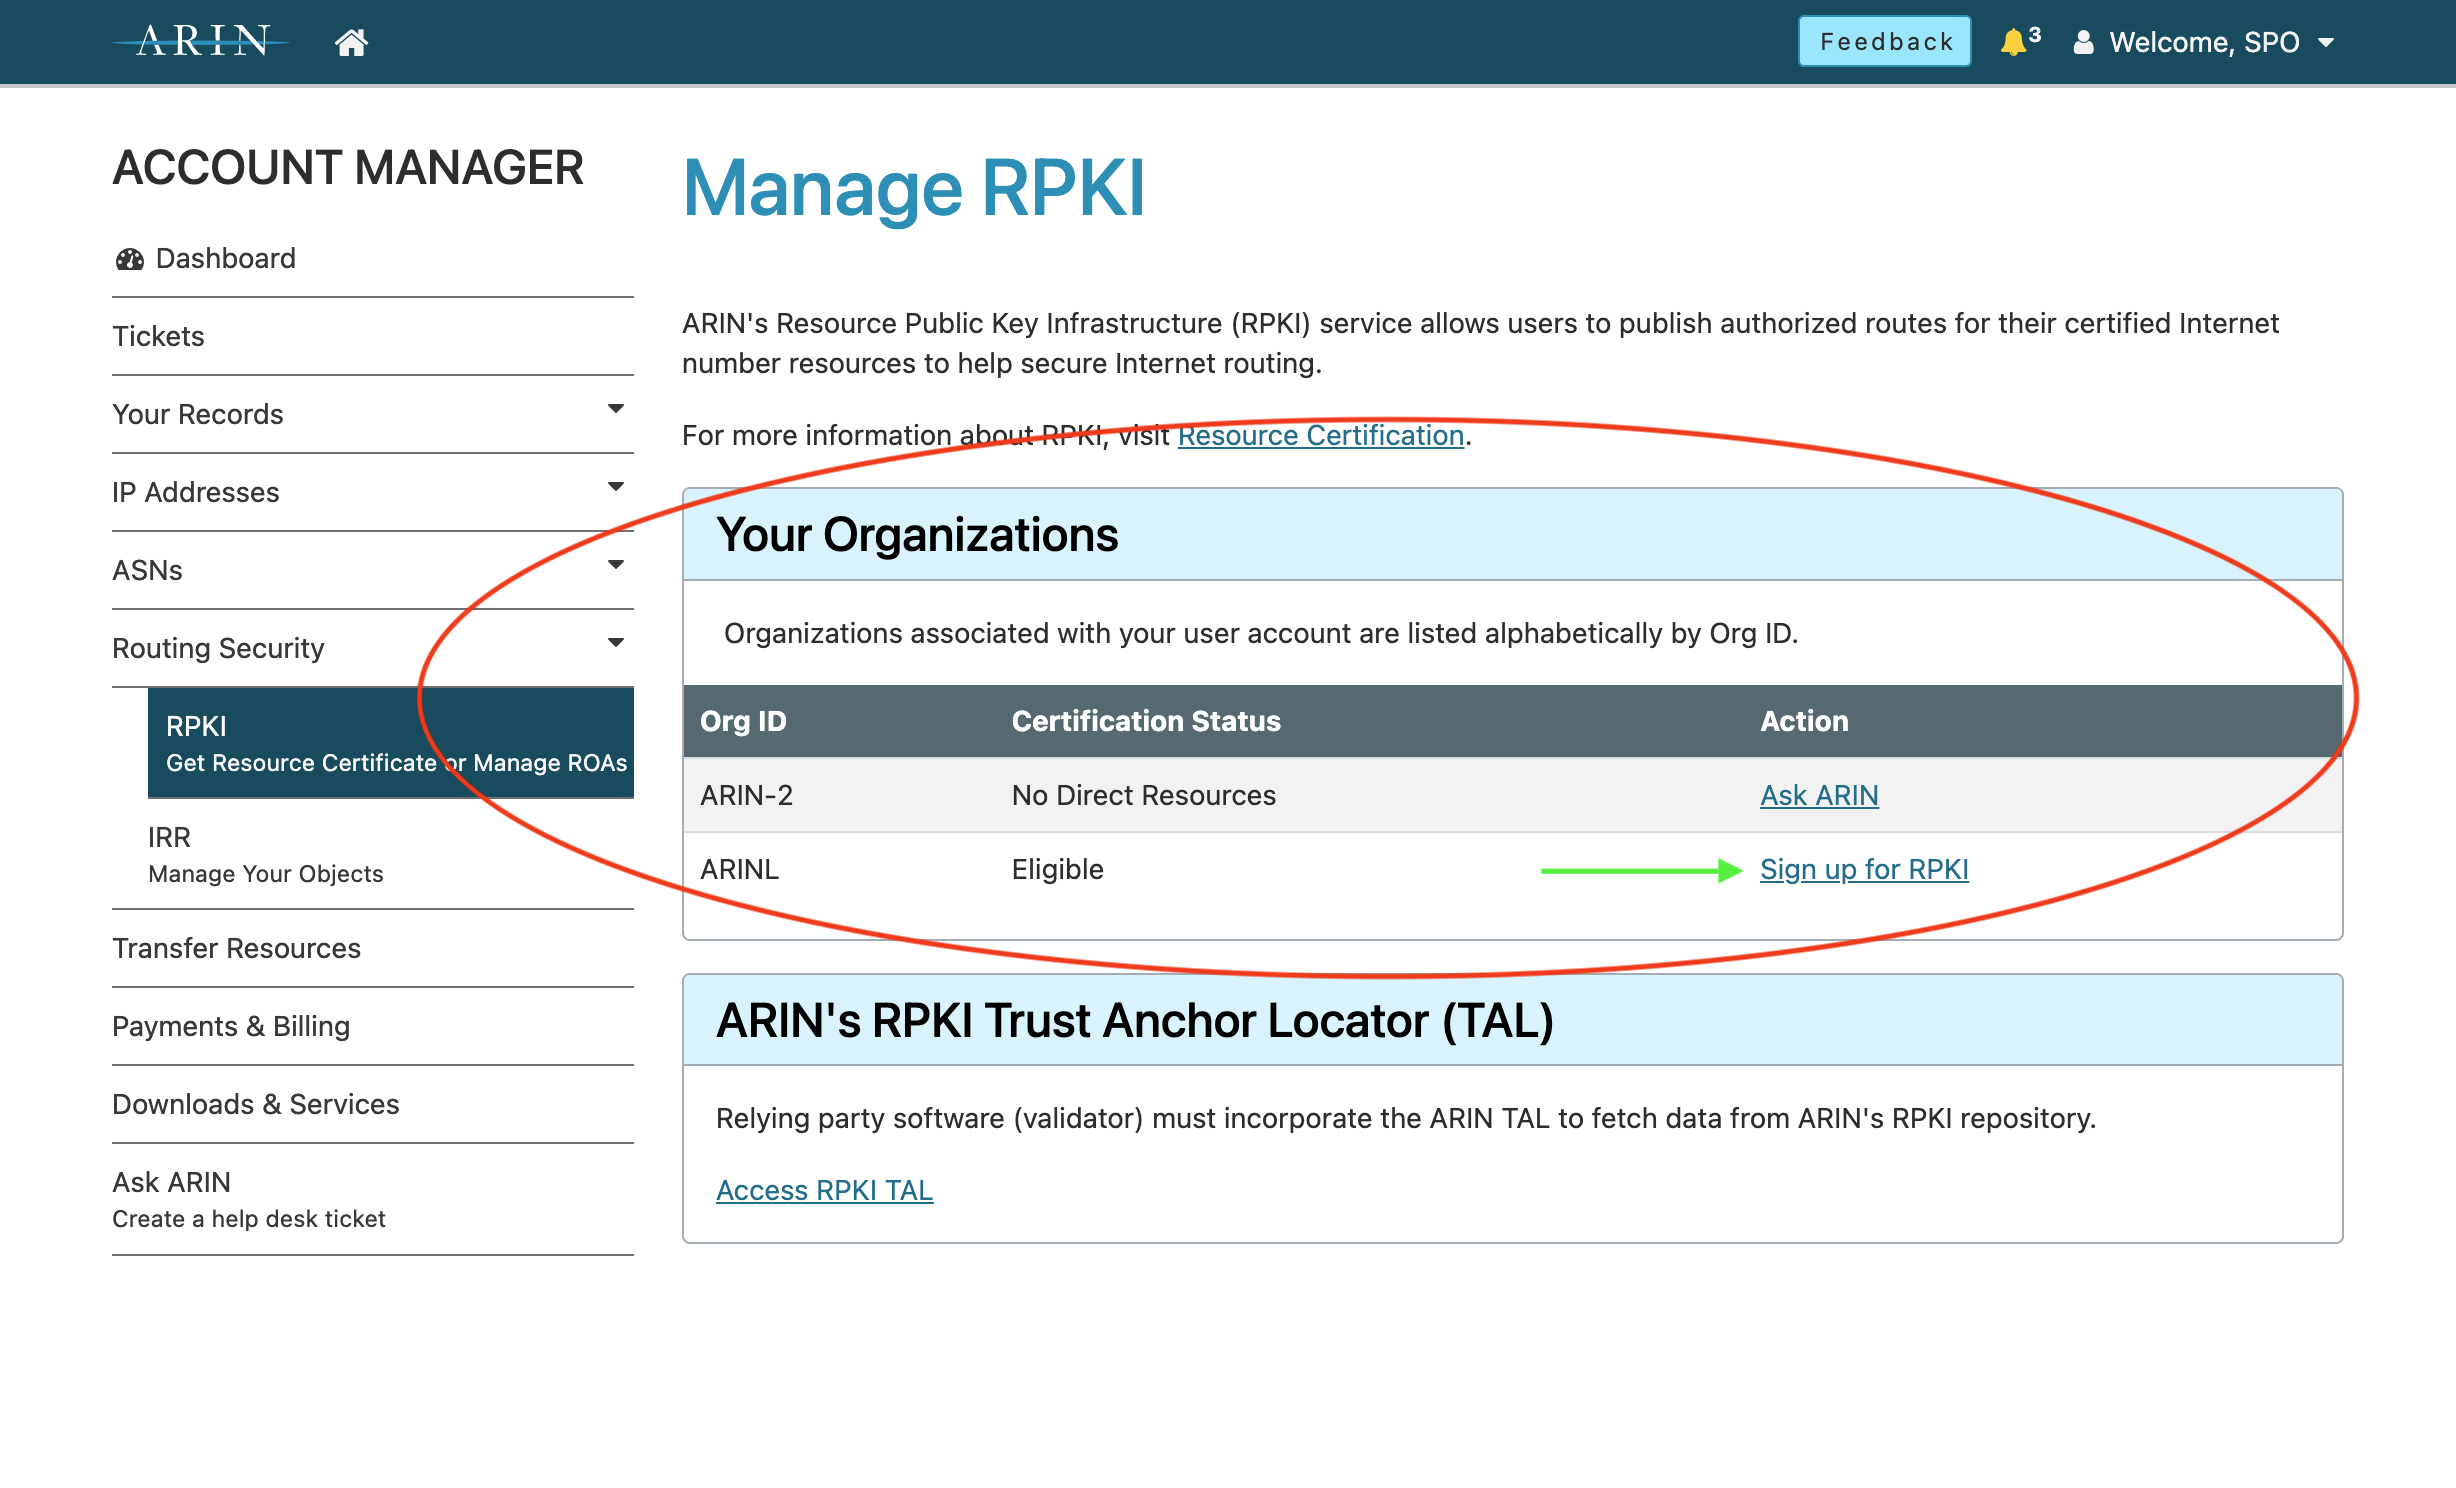
Task: Click the Welcome, SPO text
Action: 2205,42
